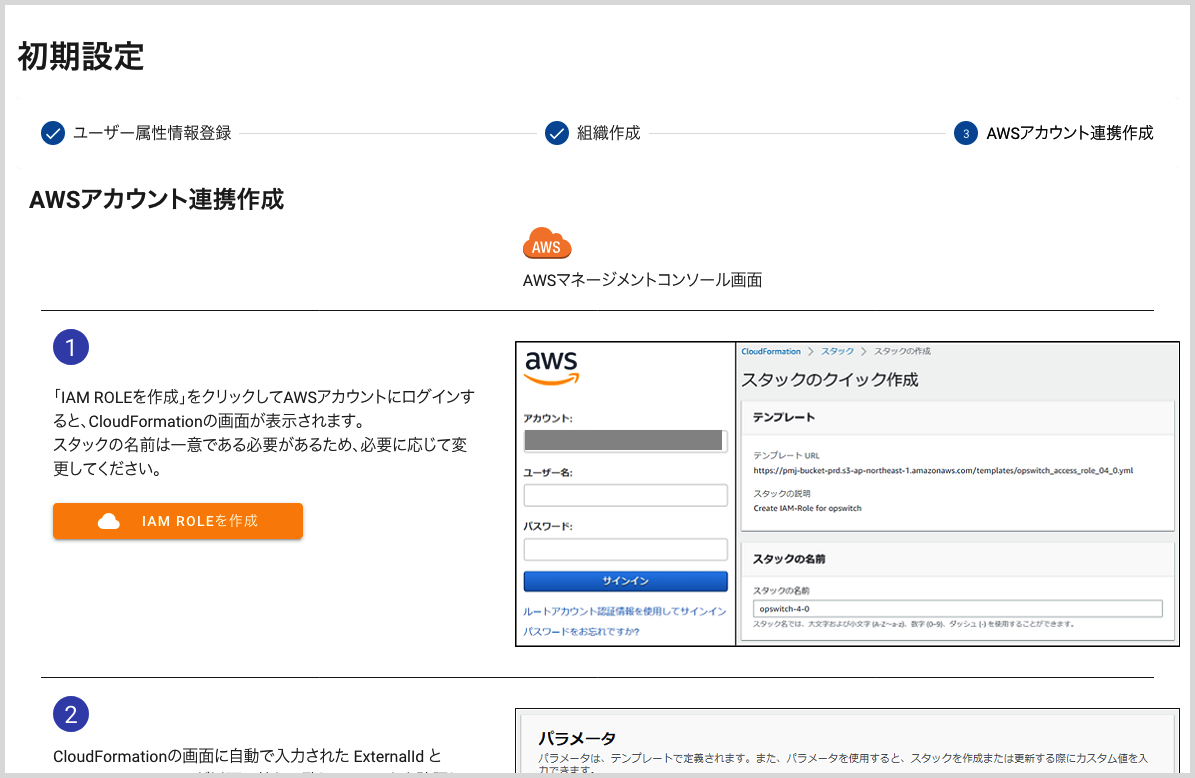Click the IAM ROLEを作成 orange button
The width and height of the screenshot is (1195, 778).
point(177,521)
